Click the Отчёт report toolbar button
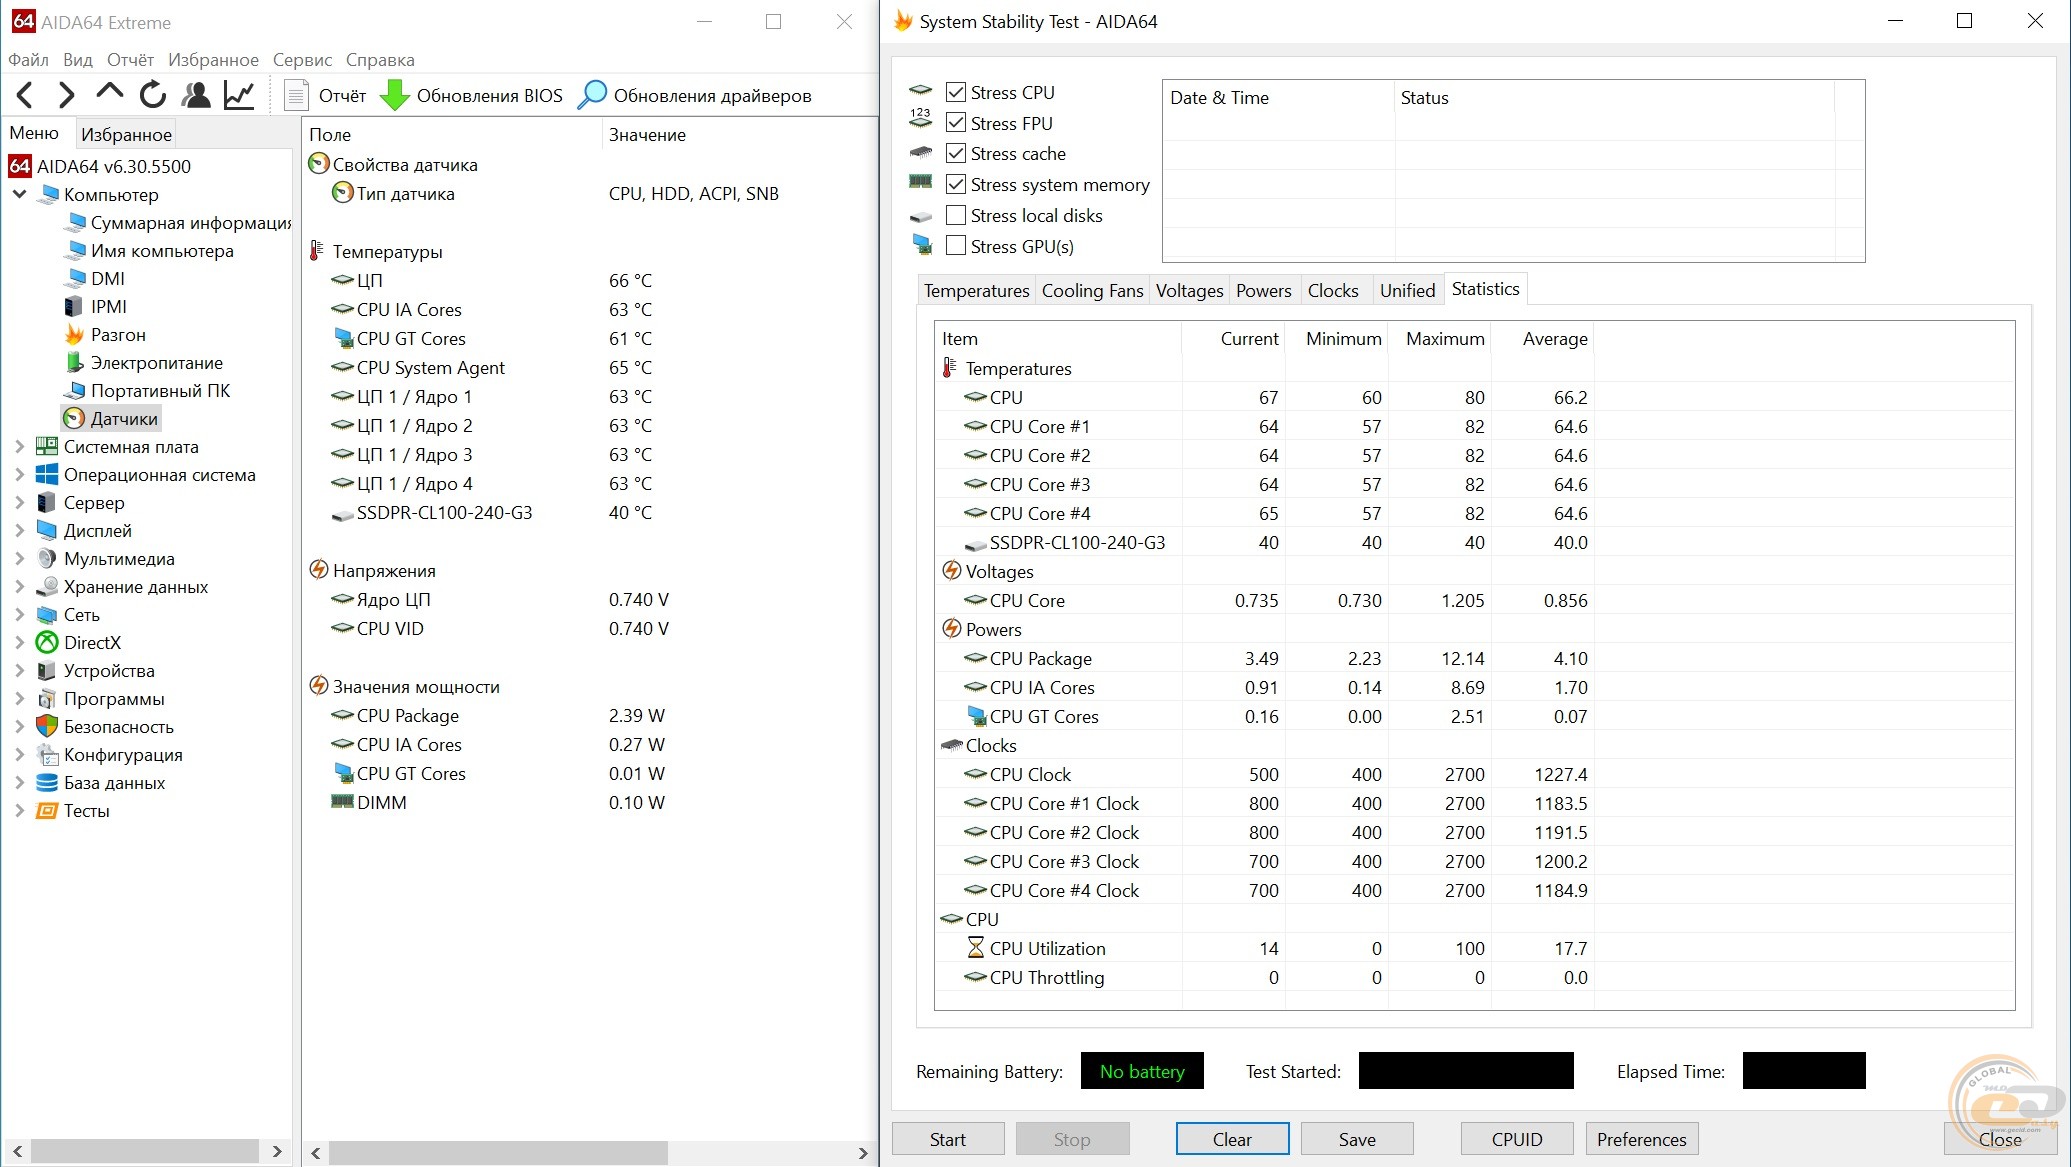The height and width of the screenshot is (1167, 2071). pyautogui.click(x=326, y=96)
